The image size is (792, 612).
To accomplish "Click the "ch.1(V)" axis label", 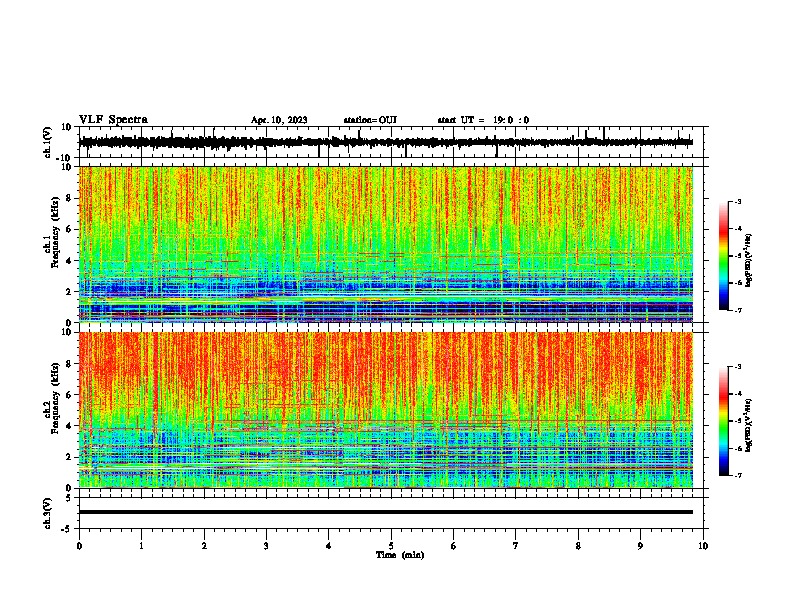I will (48, 142).
